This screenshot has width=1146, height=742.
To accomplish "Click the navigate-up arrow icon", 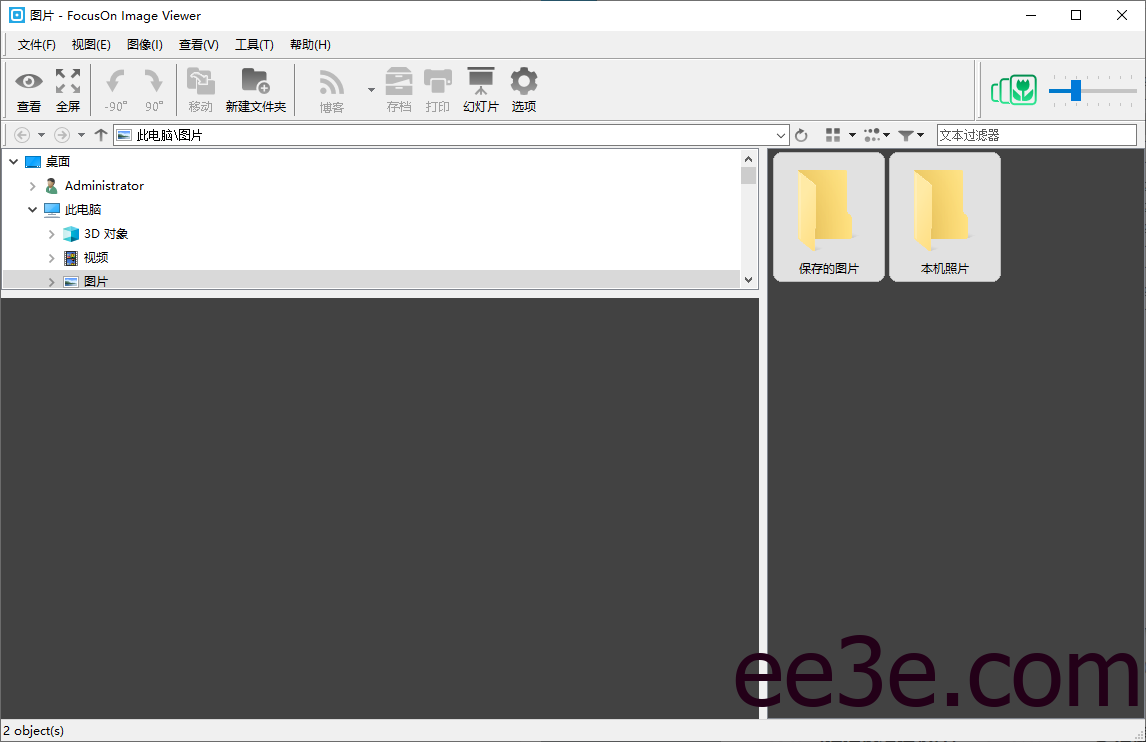I will [x=101, y=134].
